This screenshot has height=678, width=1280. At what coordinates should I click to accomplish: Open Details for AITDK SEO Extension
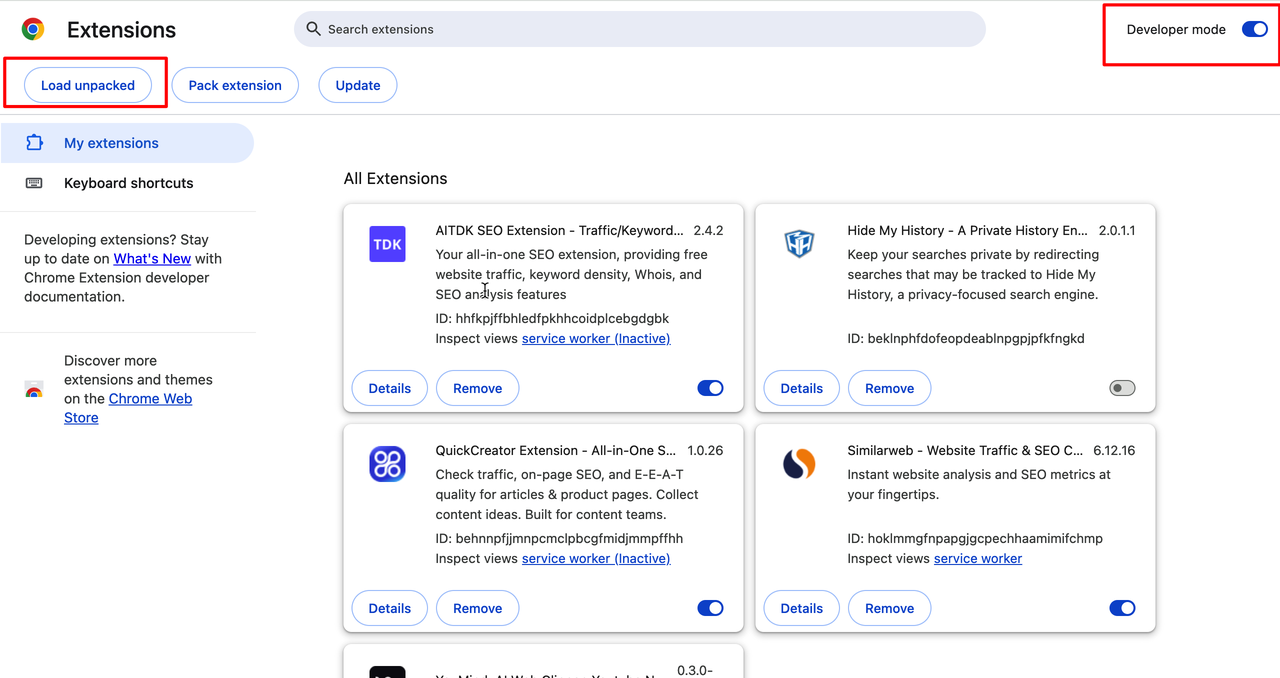(390, 388)
